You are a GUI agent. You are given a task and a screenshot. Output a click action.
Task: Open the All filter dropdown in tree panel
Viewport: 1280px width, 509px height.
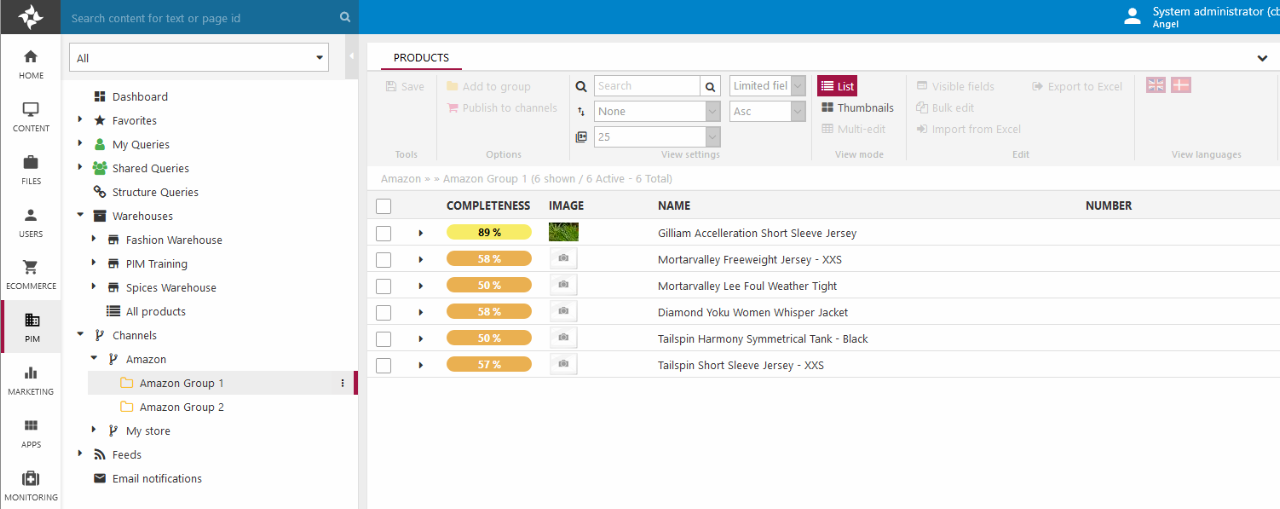199,58
